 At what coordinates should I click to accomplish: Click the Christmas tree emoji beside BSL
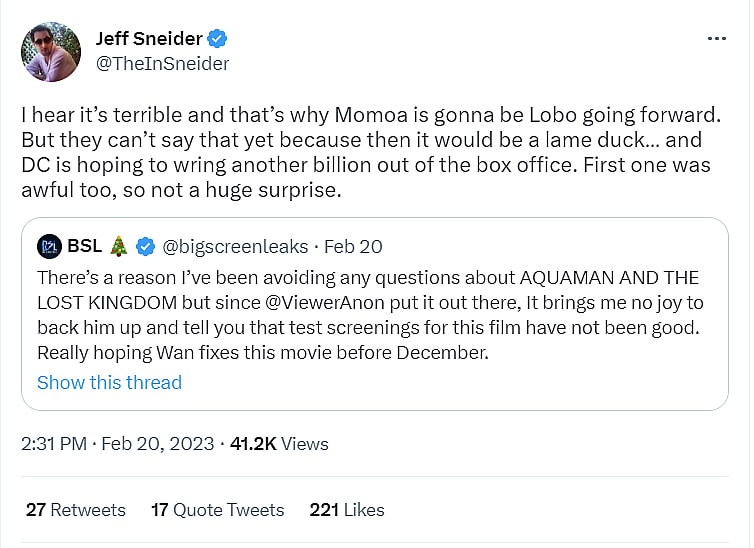pos(119,246)
